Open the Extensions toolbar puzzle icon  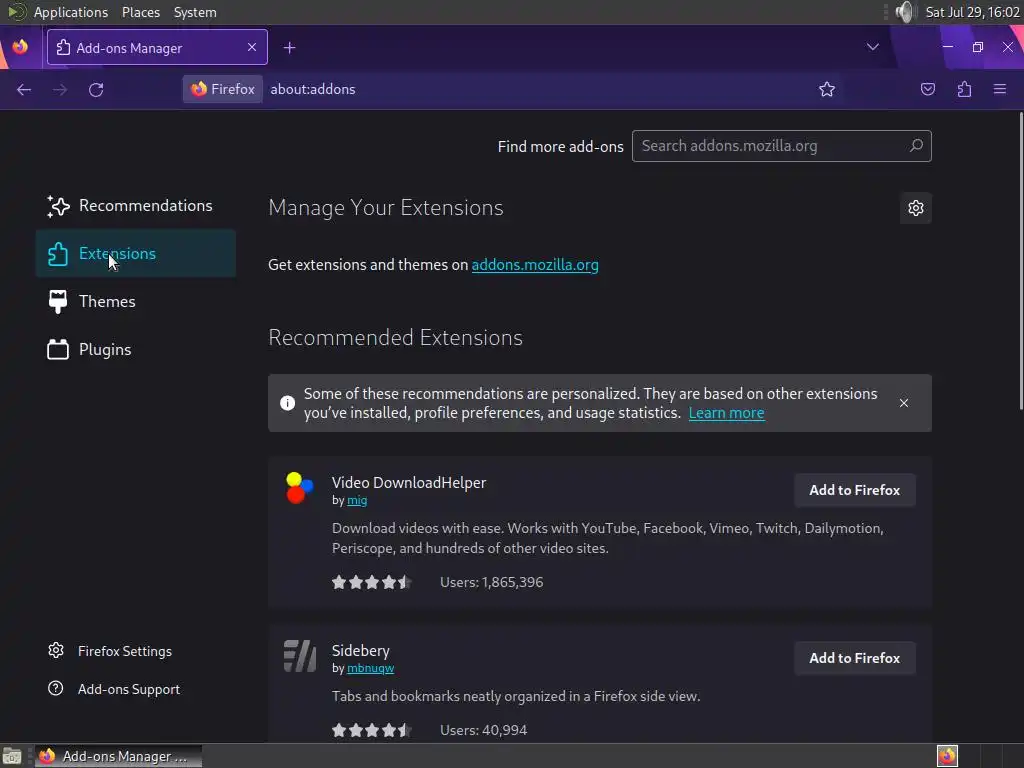(964, 89)
